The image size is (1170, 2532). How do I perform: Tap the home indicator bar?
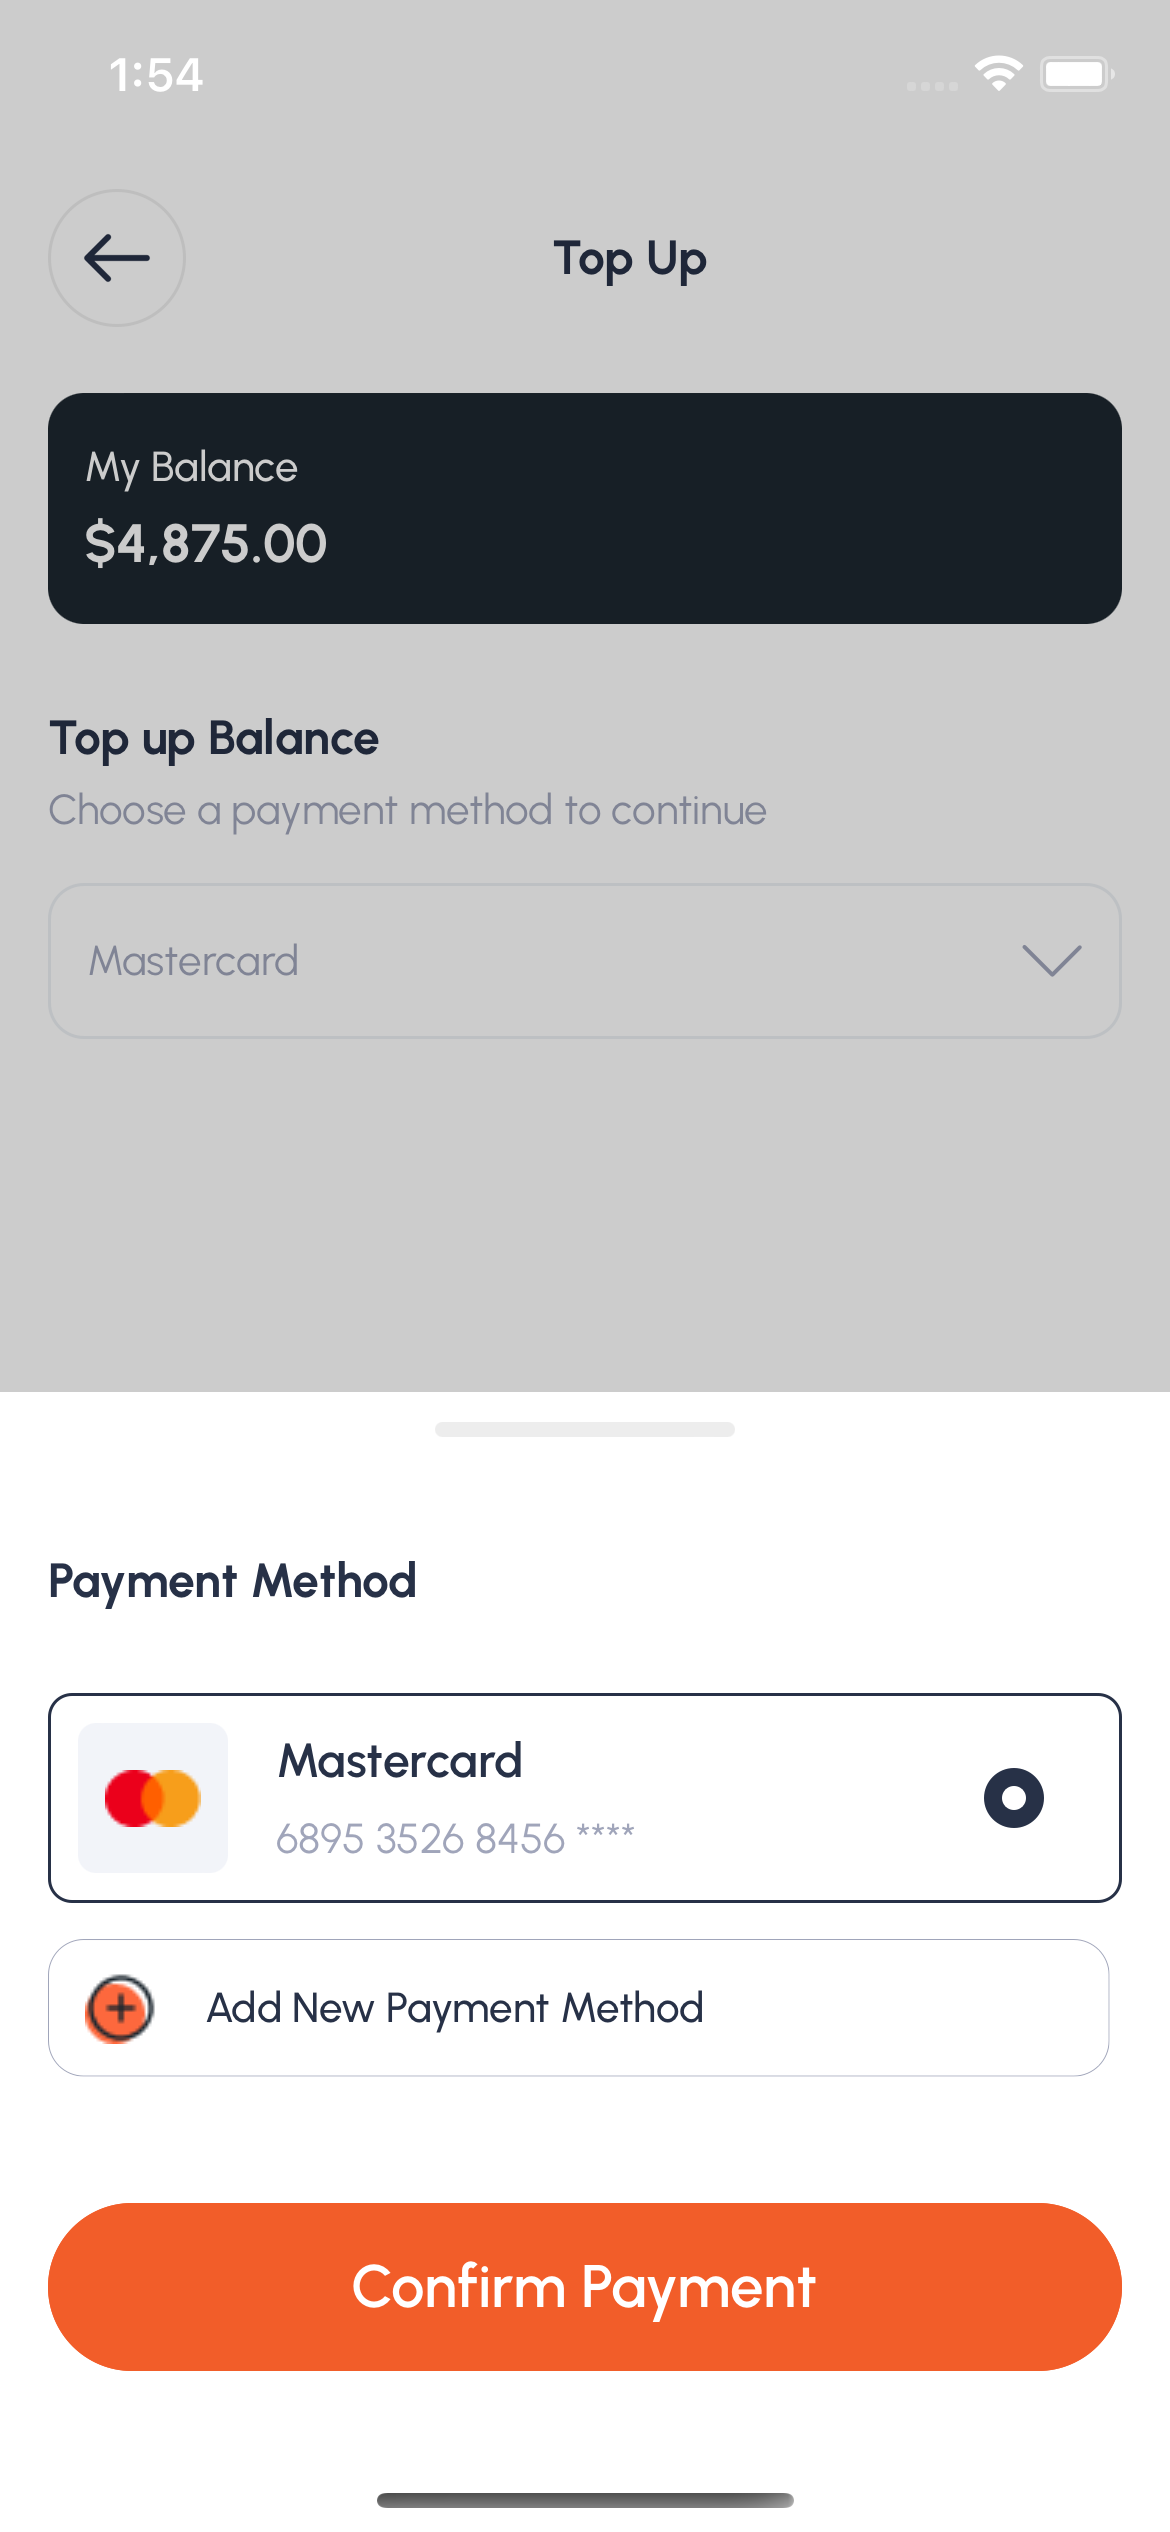pos(585,2500)
